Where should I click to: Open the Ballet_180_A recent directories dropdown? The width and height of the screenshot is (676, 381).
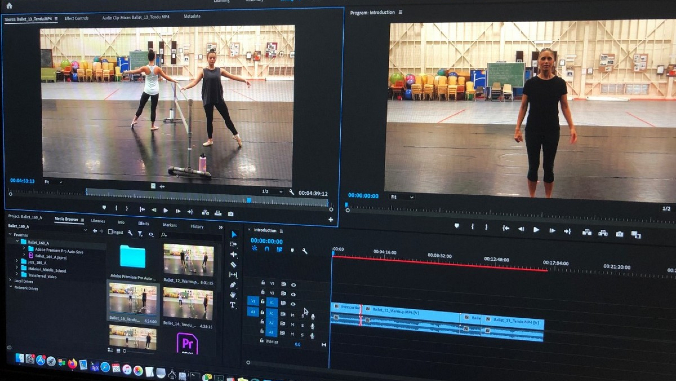[85, 231]
